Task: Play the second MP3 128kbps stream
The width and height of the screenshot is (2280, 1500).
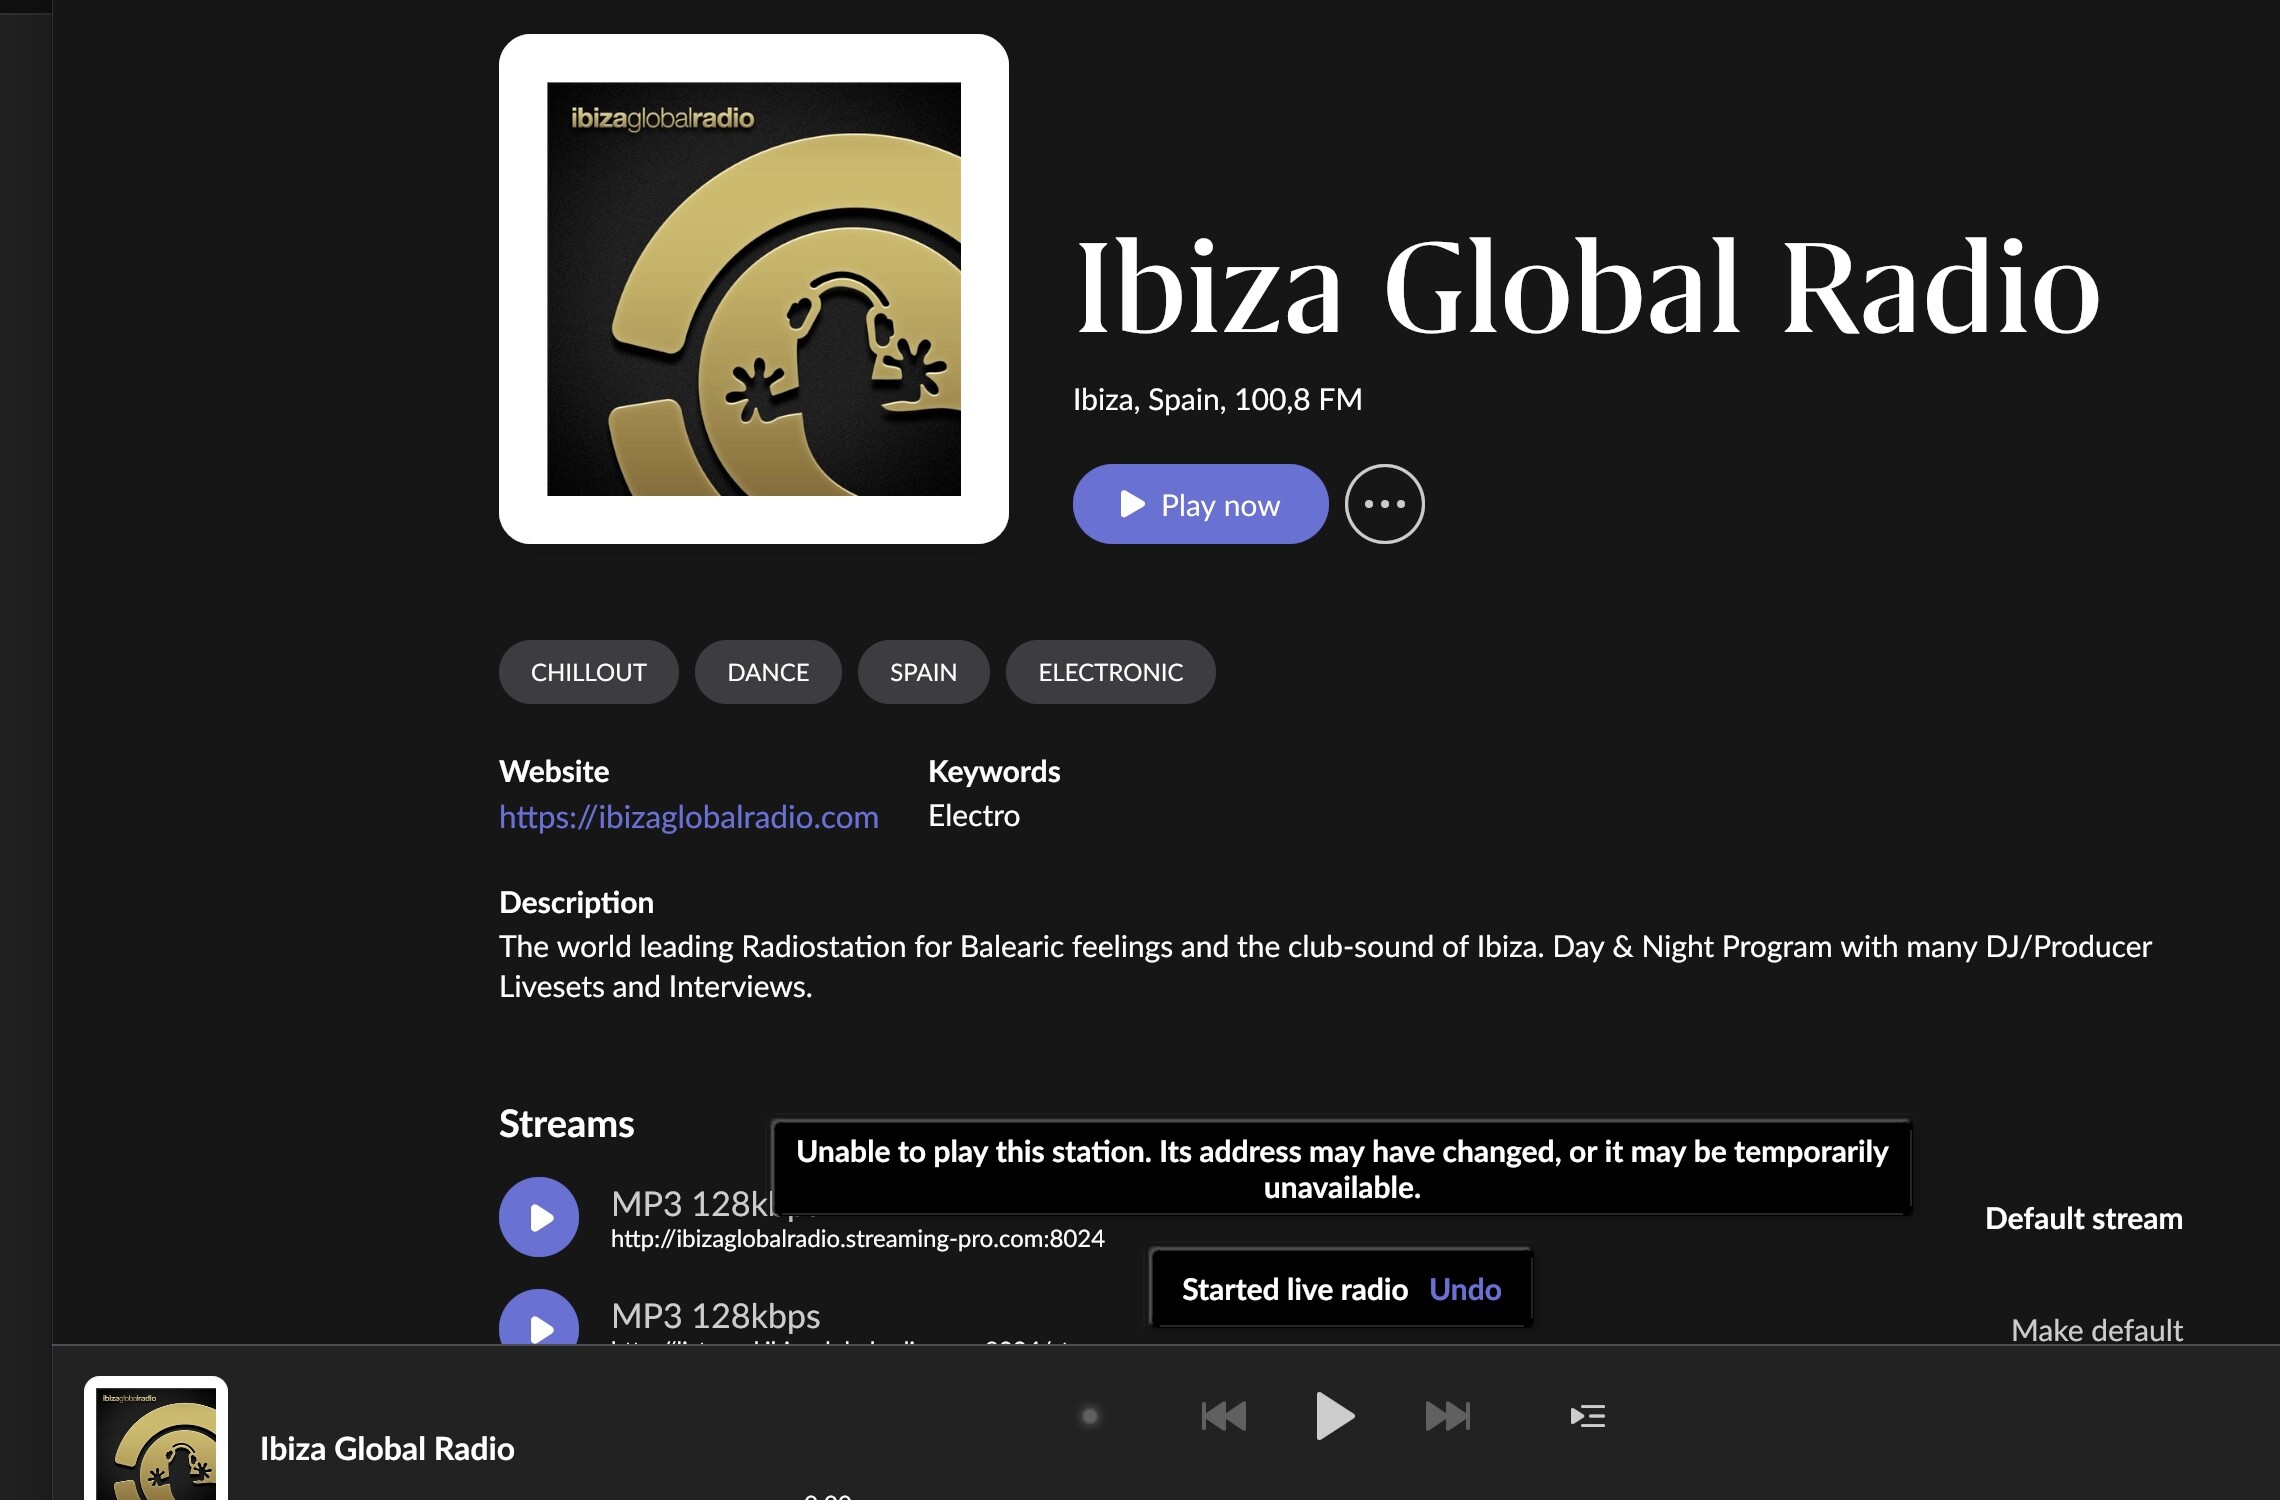Action: [539, 1322]
